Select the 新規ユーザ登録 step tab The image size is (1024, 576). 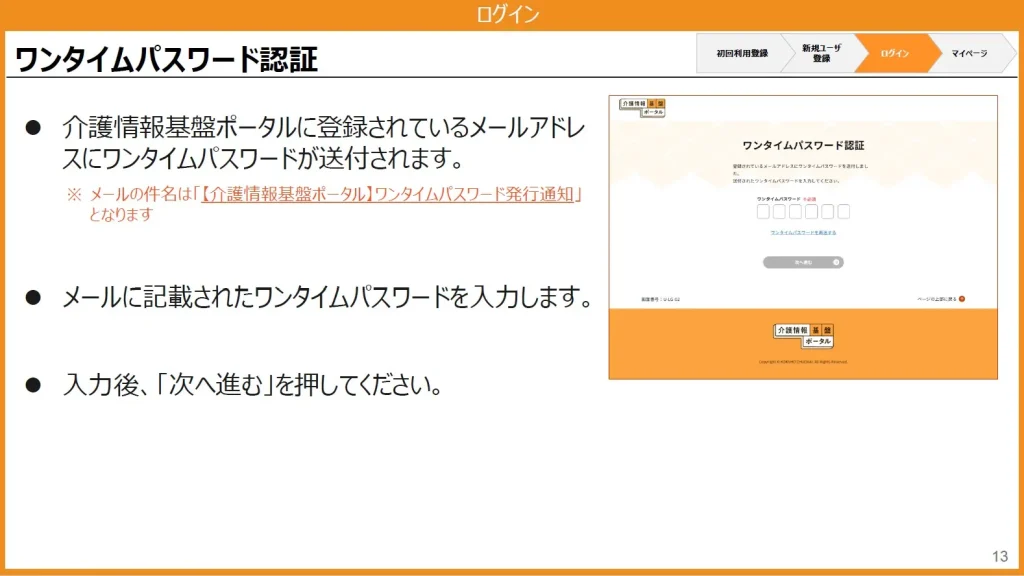point(821,53)
